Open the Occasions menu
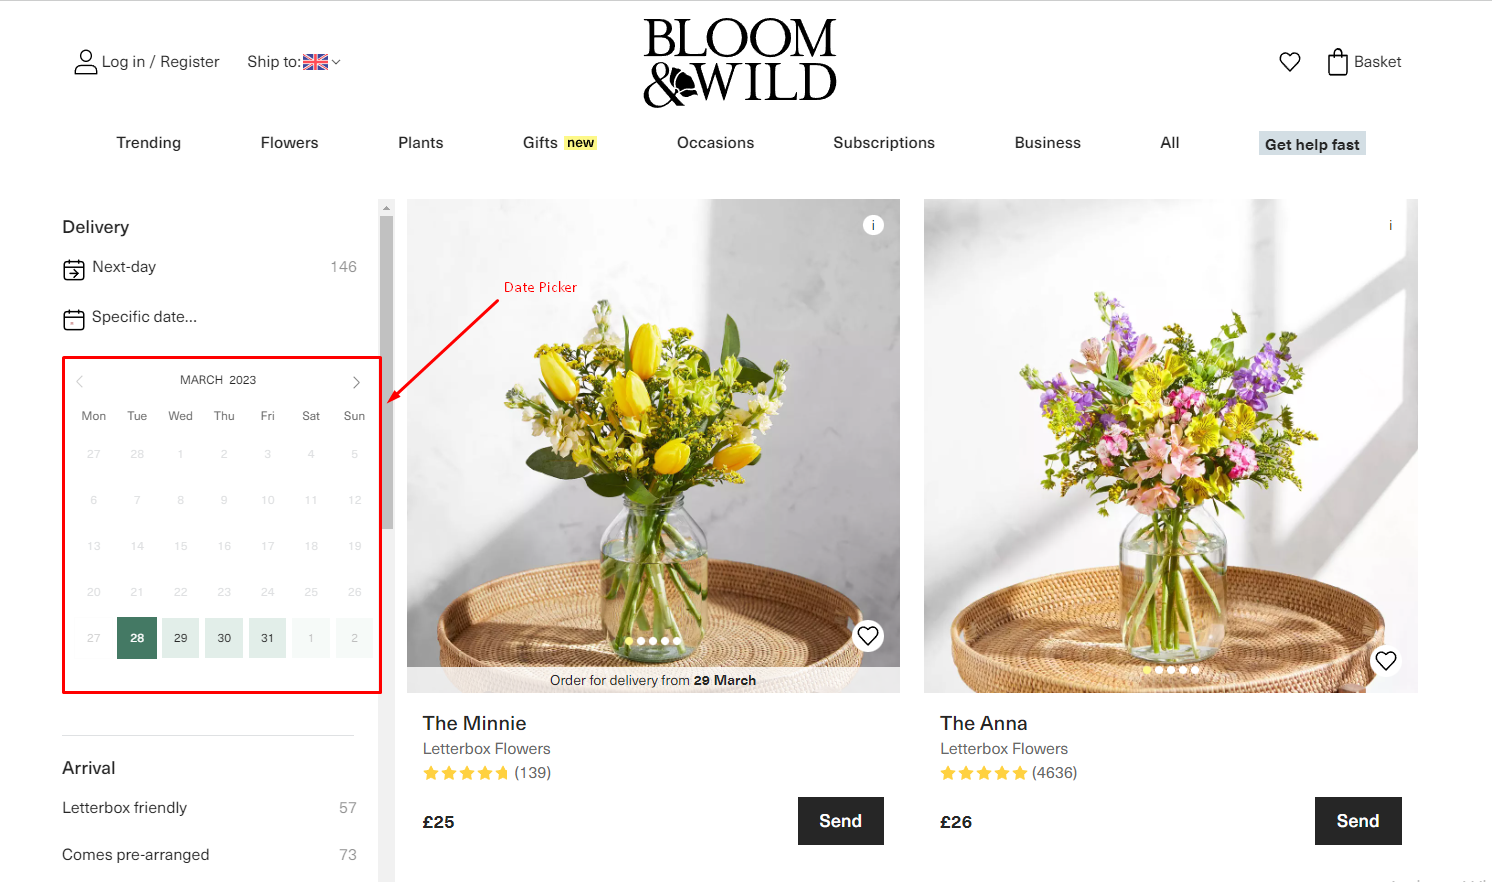The height and width of the screenshot is (882, 1492). point(715,143)
